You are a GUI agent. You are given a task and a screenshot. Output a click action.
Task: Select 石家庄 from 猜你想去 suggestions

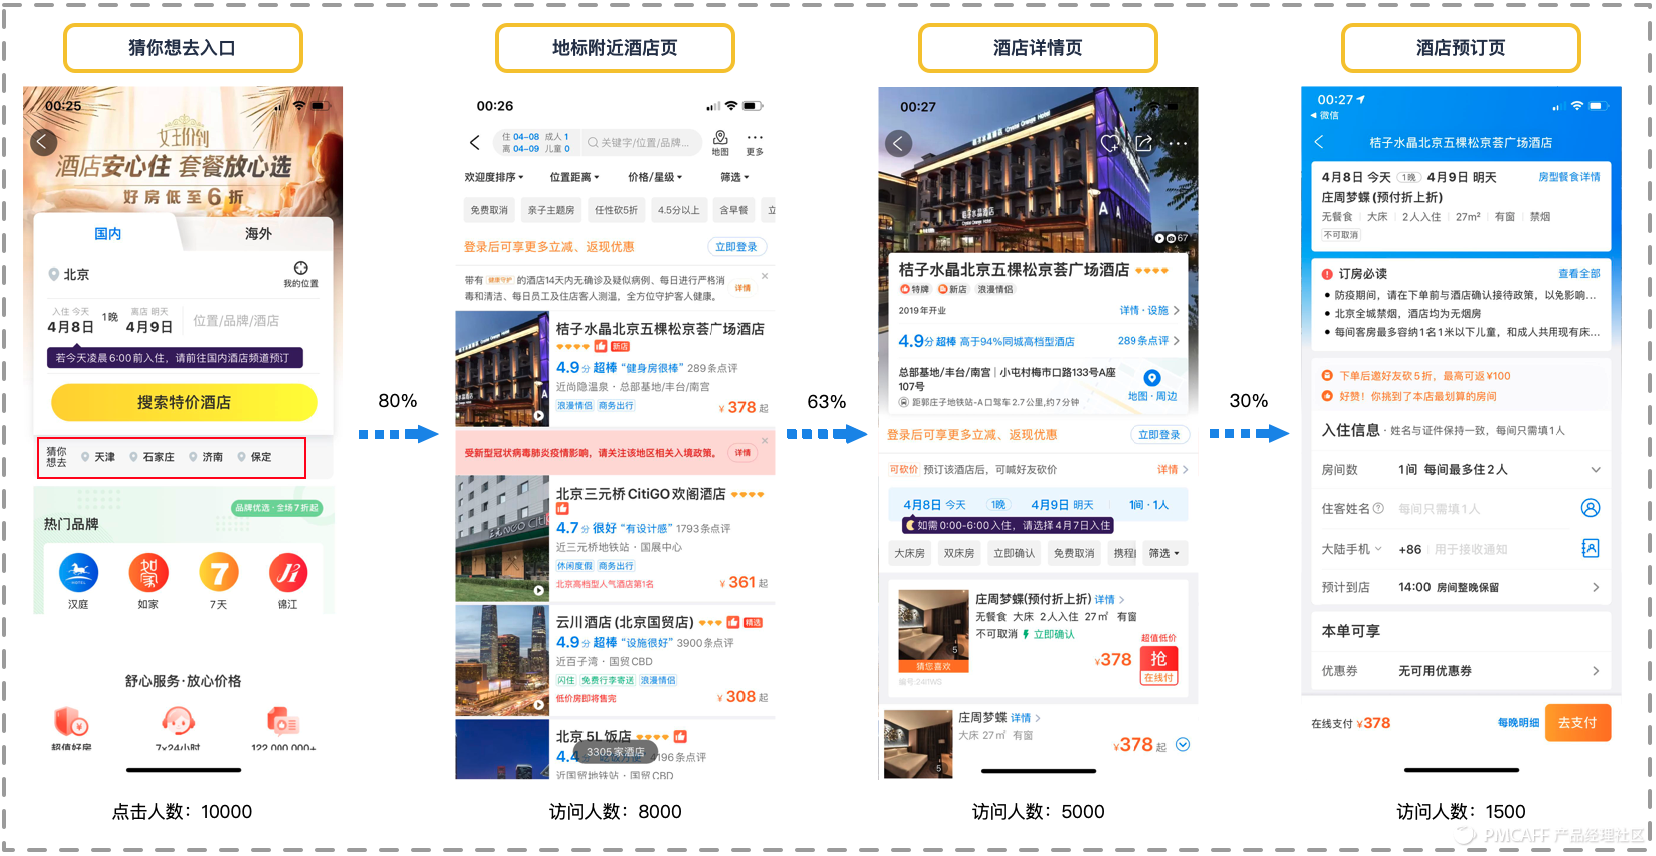[152, 457]
